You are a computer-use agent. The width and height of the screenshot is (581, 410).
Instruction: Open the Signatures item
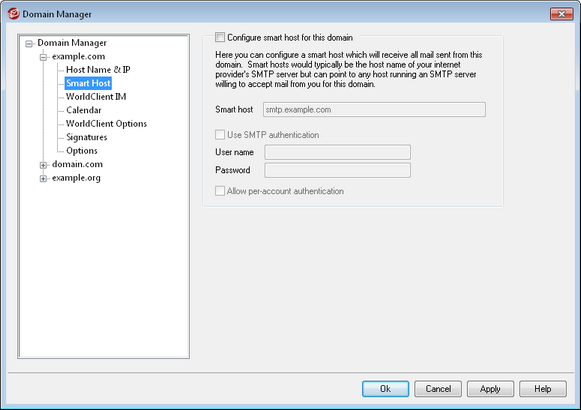point(87,137)
